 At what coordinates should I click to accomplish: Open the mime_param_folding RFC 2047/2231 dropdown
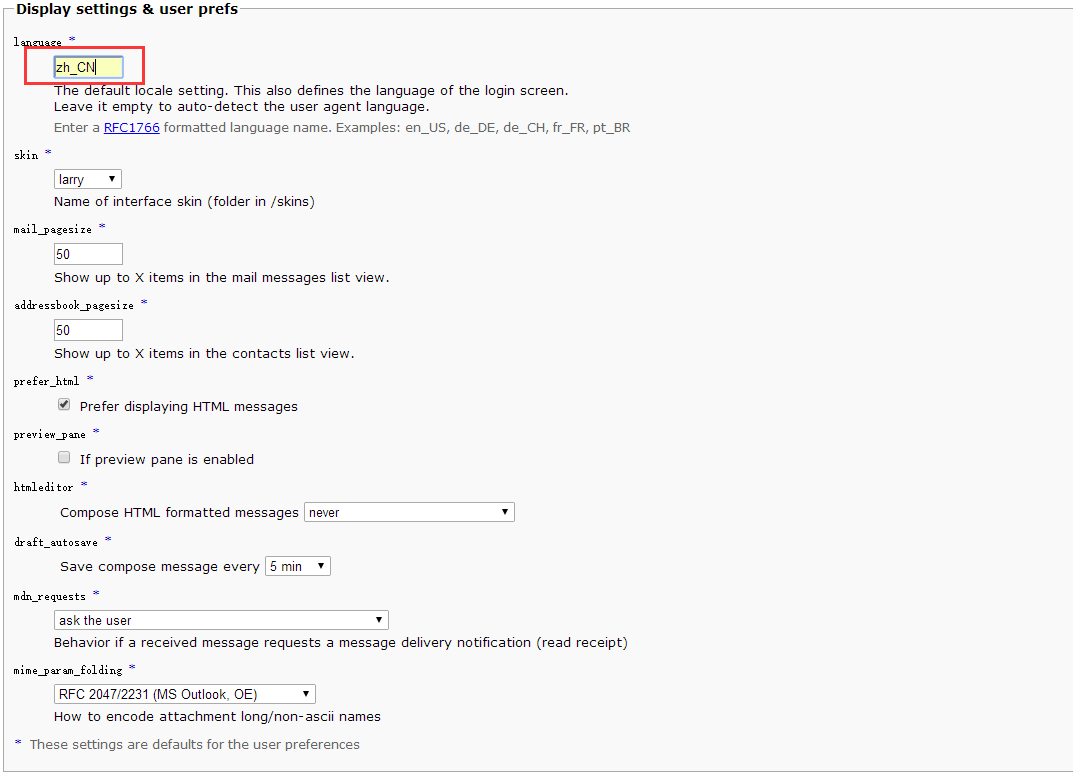pos(184,694)
